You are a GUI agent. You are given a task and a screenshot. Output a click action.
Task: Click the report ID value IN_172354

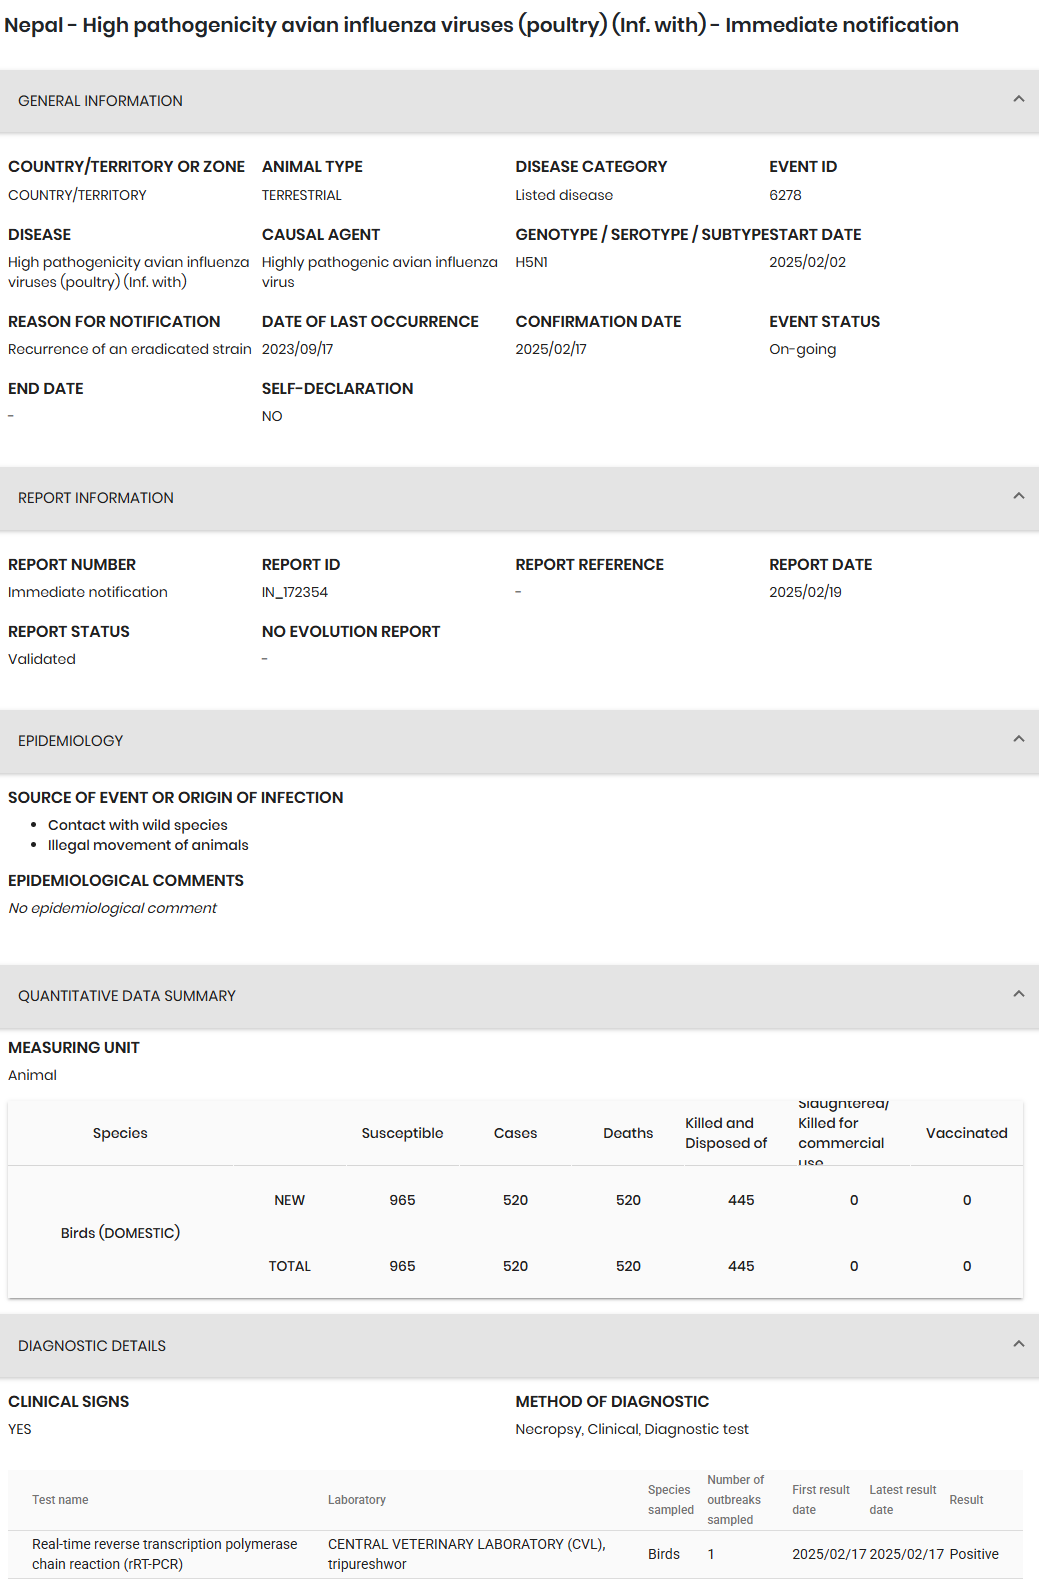pyautogui.click(x=295, y=592)
